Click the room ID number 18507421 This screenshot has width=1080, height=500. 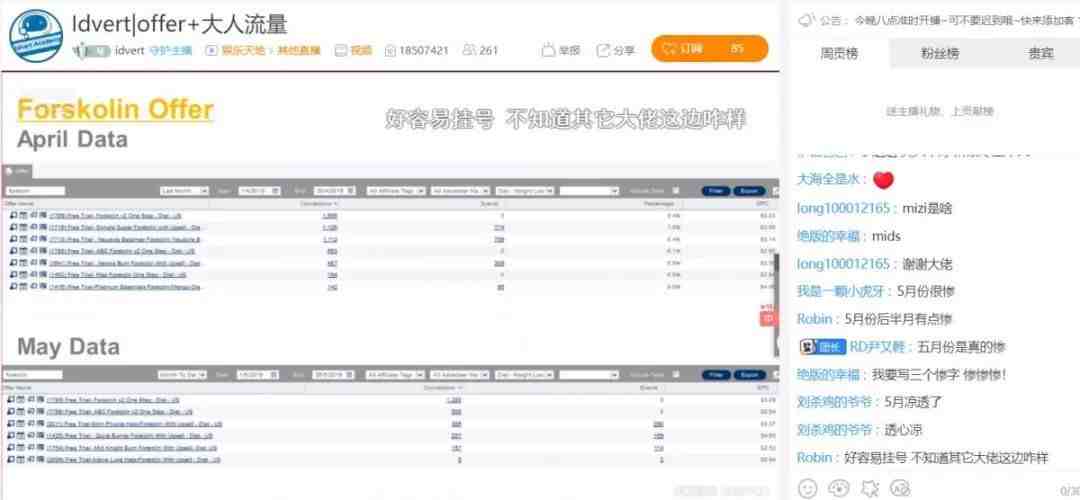pyautogui.click(x=424, y=50)
